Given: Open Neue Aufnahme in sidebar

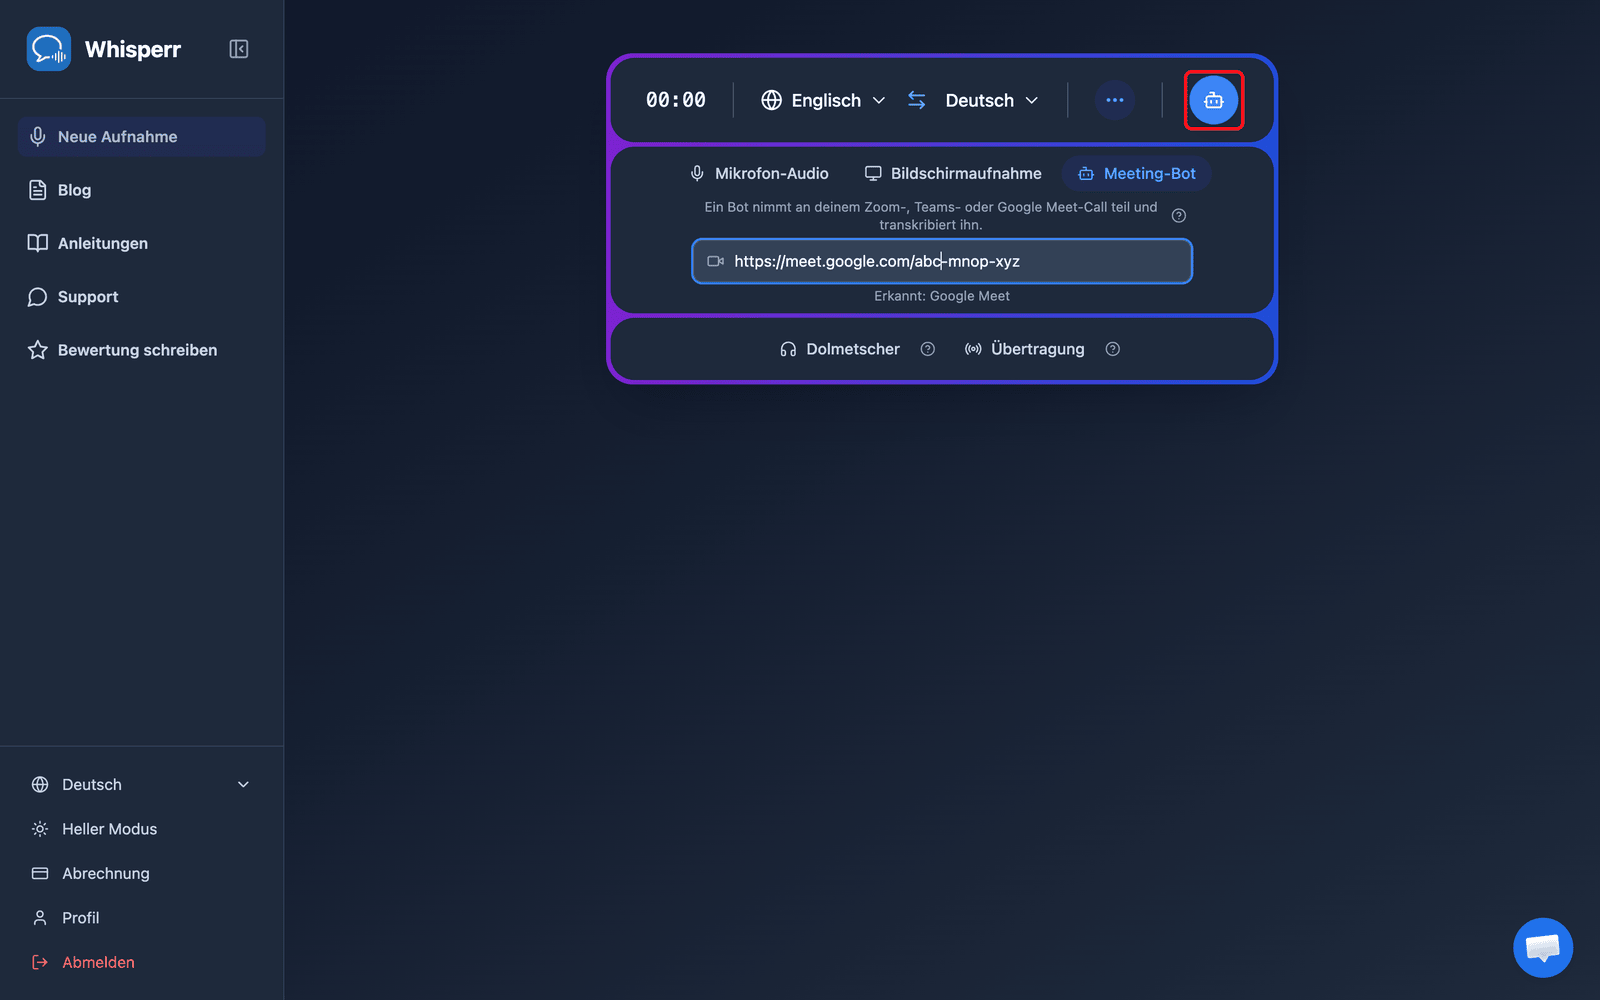Looking at the screenshot, I should click(x=141, y=137).
